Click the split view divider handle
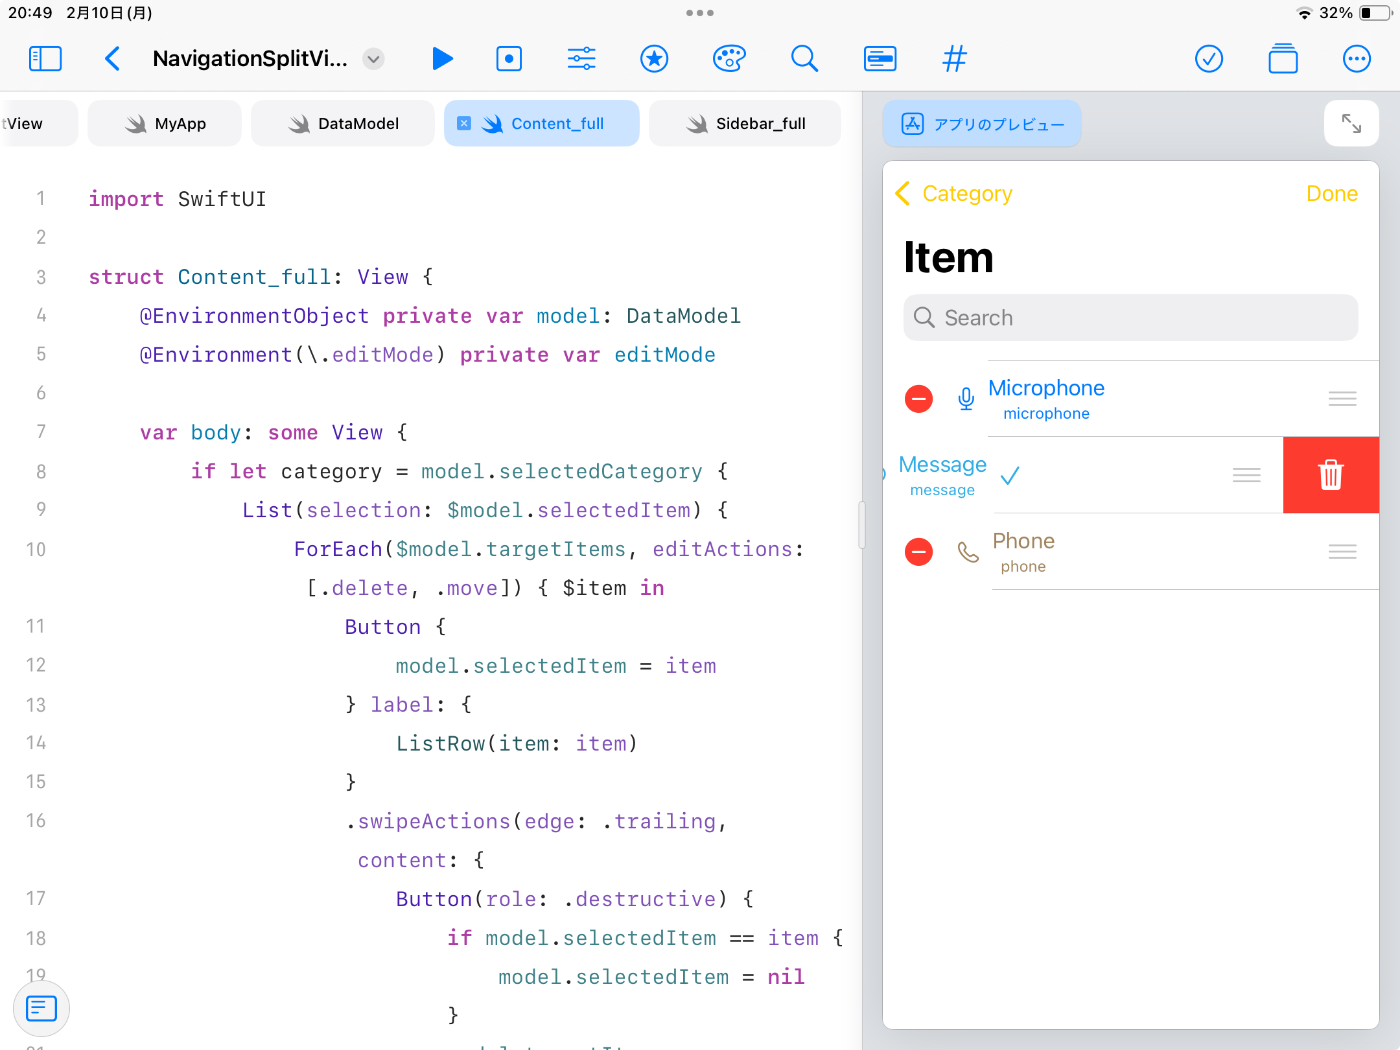 (862, 525)
